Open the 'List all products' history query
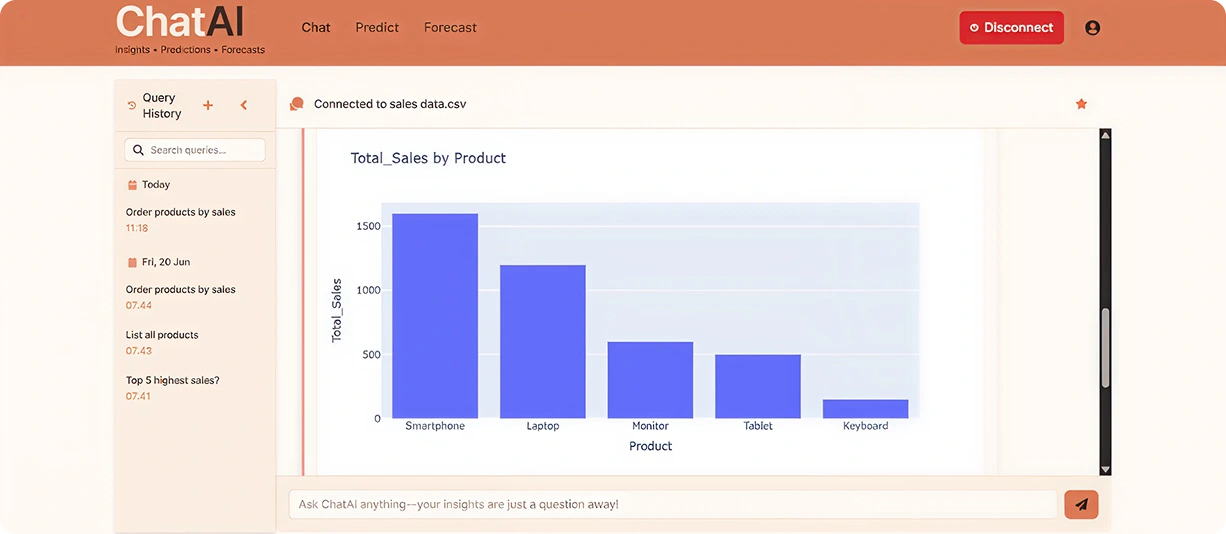 (x=162, y=335)
